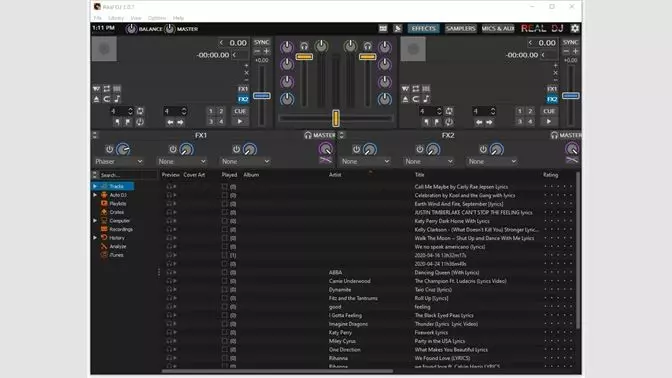Expand the History tree item arrow
Image resolution: width=672 pixels, height=378 pixels.
(x=95, y=237)
